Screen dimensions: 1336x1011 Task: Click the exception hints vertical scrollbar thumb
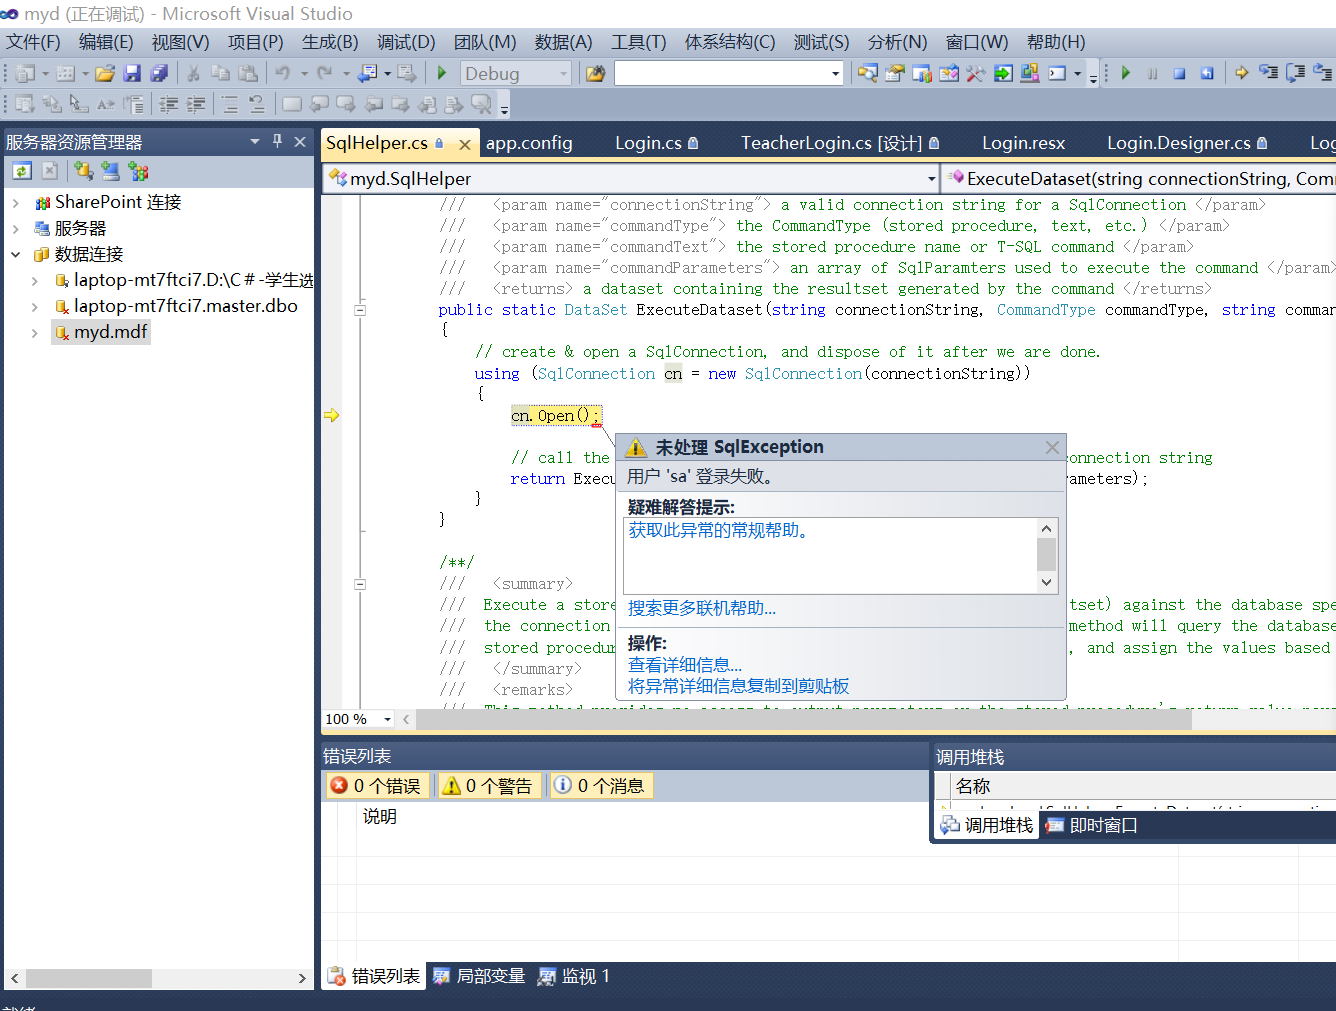point(1047,554)
